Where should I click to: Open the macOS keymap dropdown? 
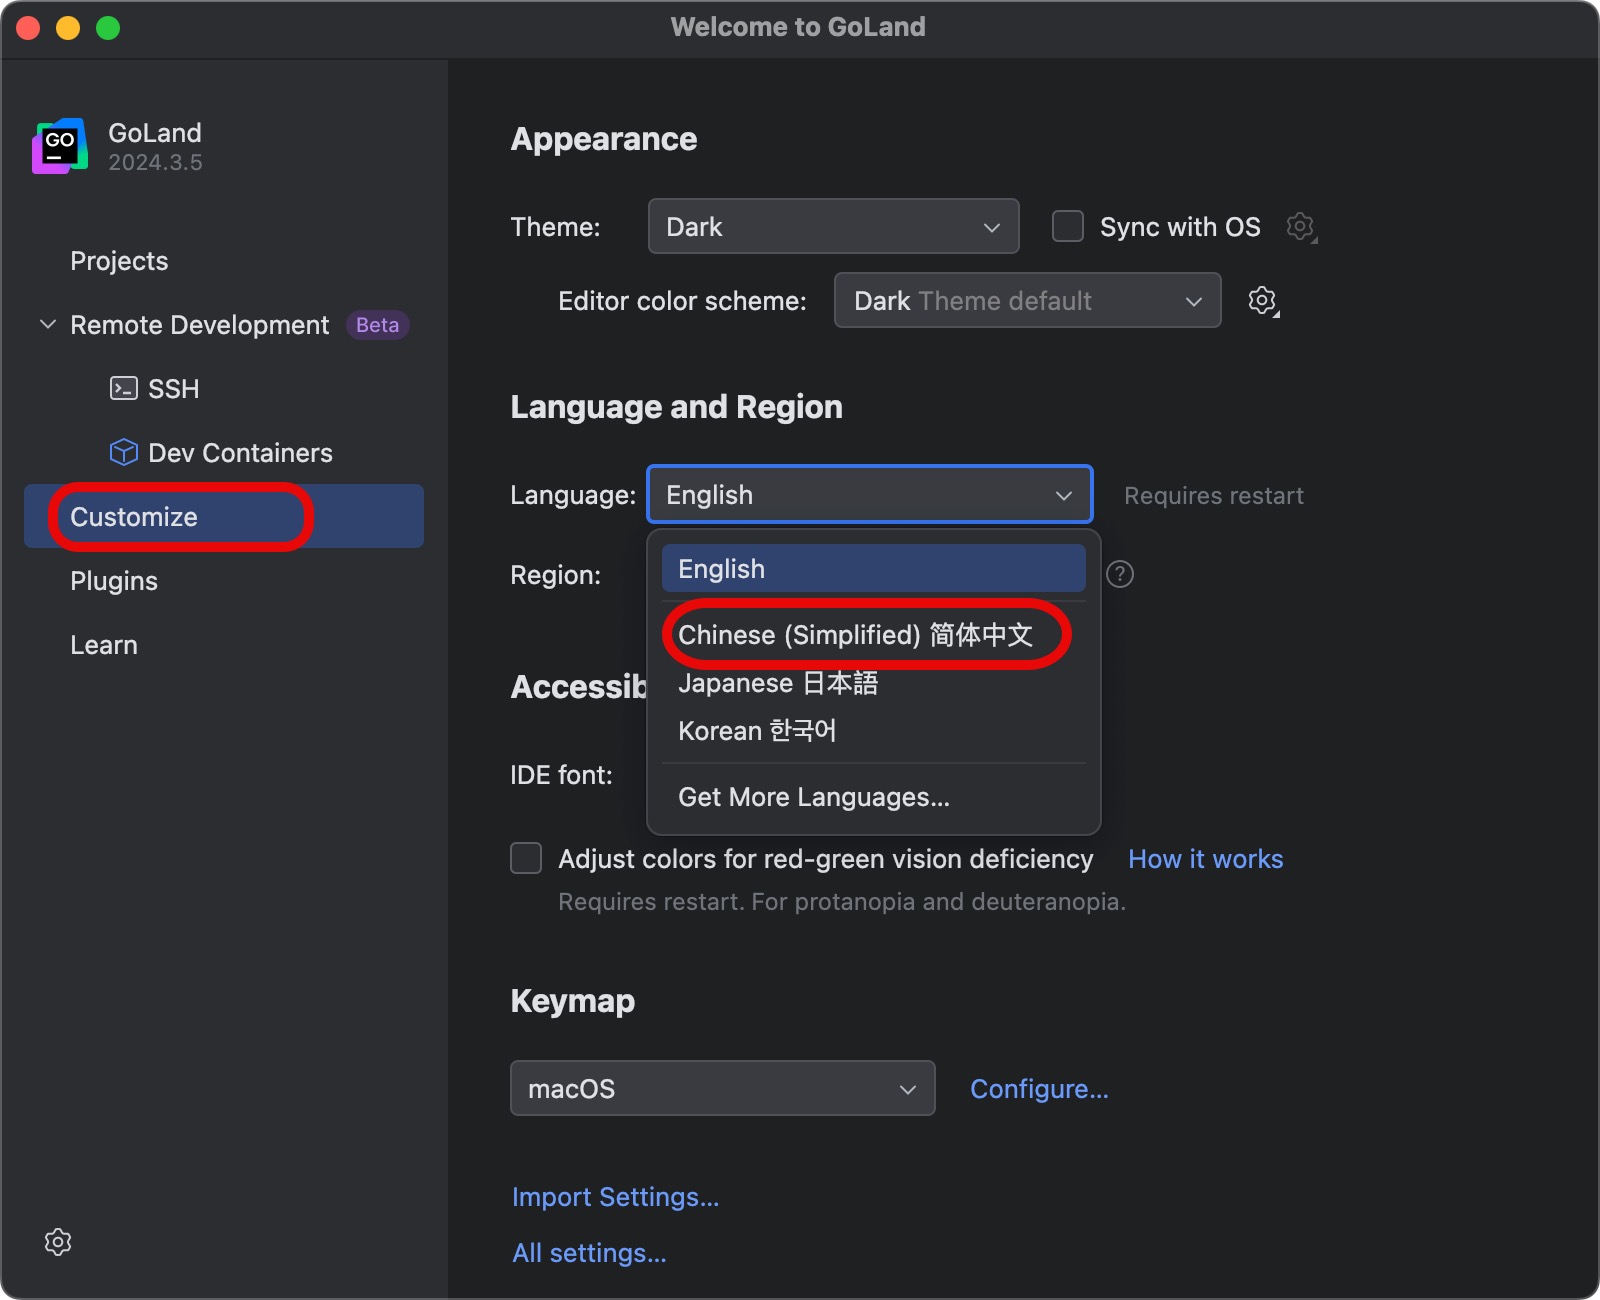[x=722, y=1088]
